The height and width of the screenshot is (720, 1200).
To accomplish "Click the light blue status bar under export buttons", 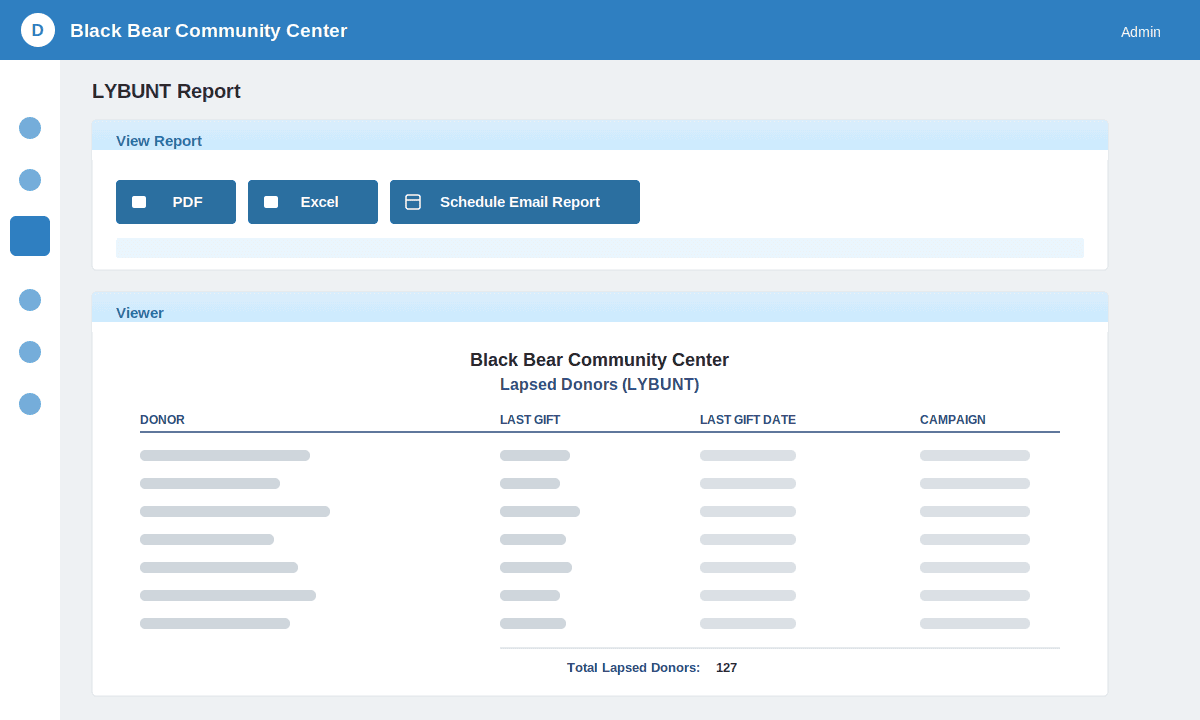I will click(x=600, y=248).
